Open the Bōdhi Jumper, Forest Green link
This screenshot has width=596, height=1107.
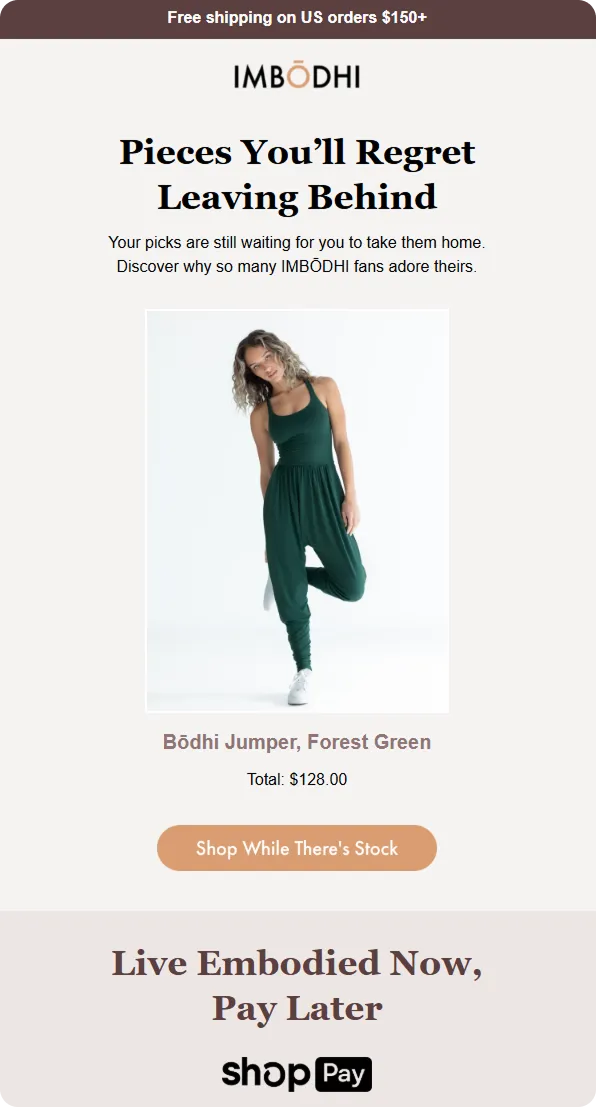[297, 742]
